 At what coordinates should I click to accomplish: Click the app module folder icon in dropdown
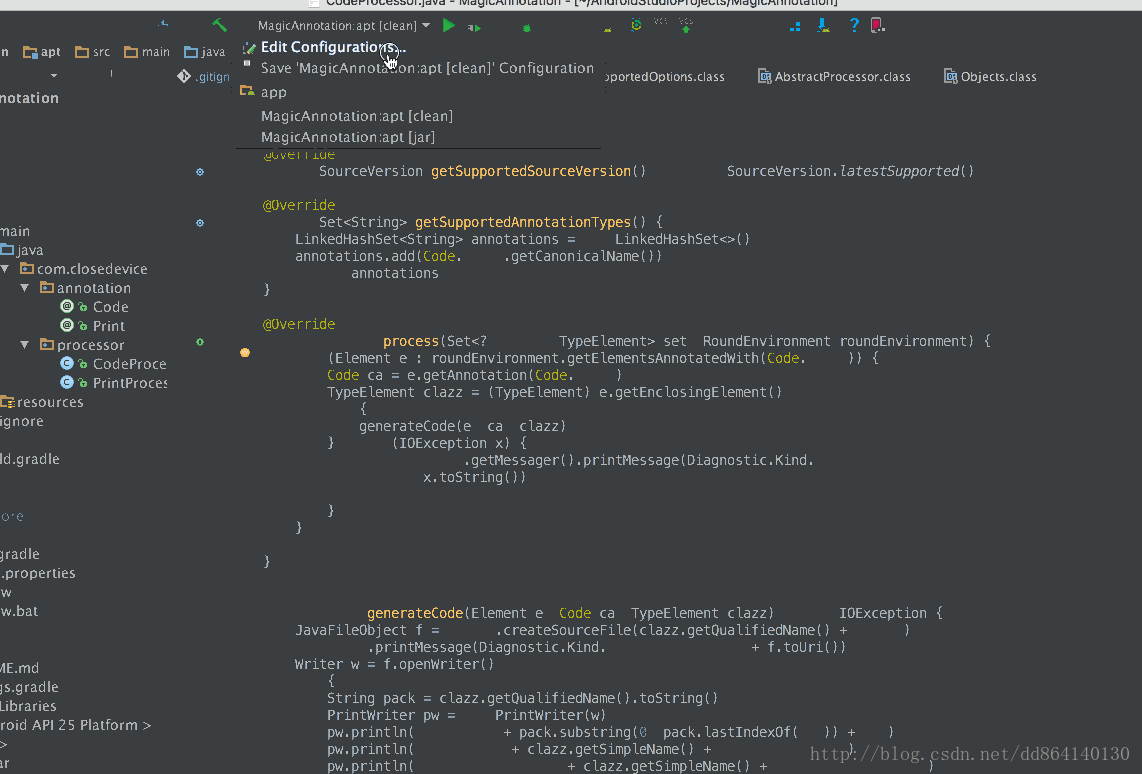tap(247, 91)
